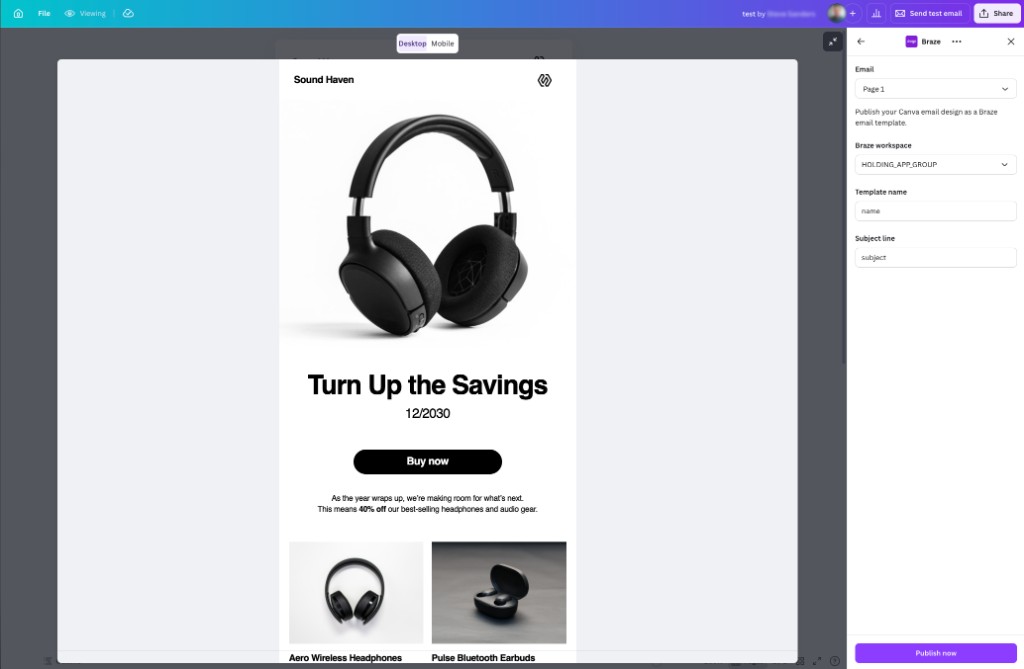Invite collaborators using the plus icon

pyautogui.click(x=852, y=13)
